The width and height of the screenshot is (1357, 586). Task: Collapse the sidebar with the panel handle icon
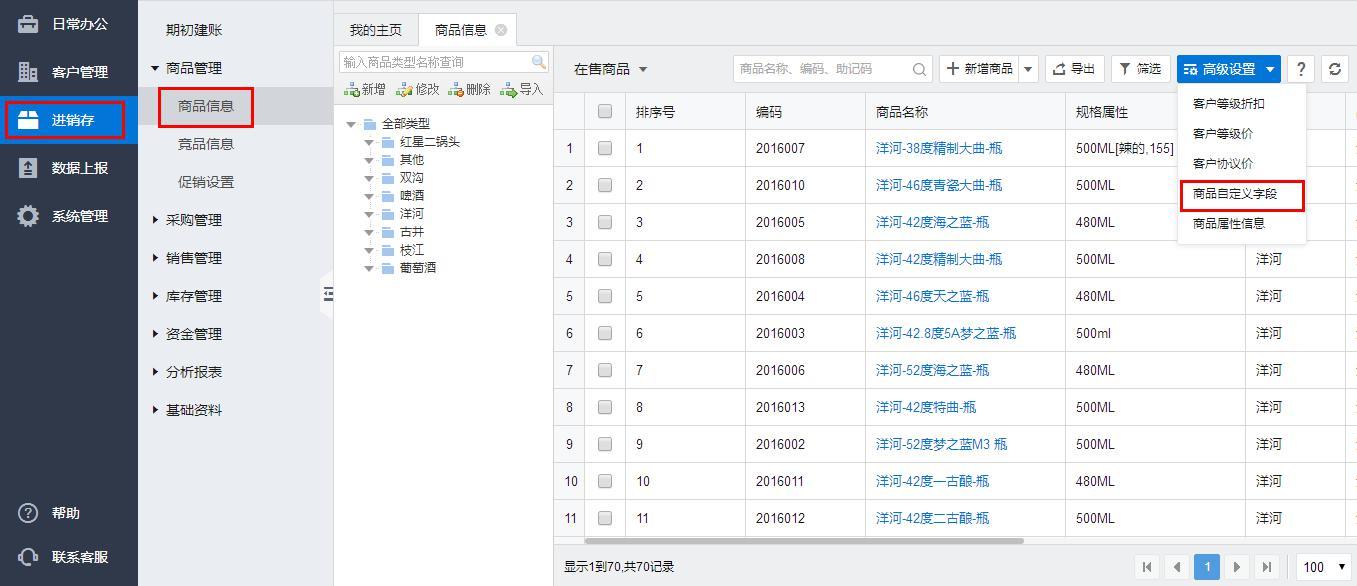(x=327, y=294)
